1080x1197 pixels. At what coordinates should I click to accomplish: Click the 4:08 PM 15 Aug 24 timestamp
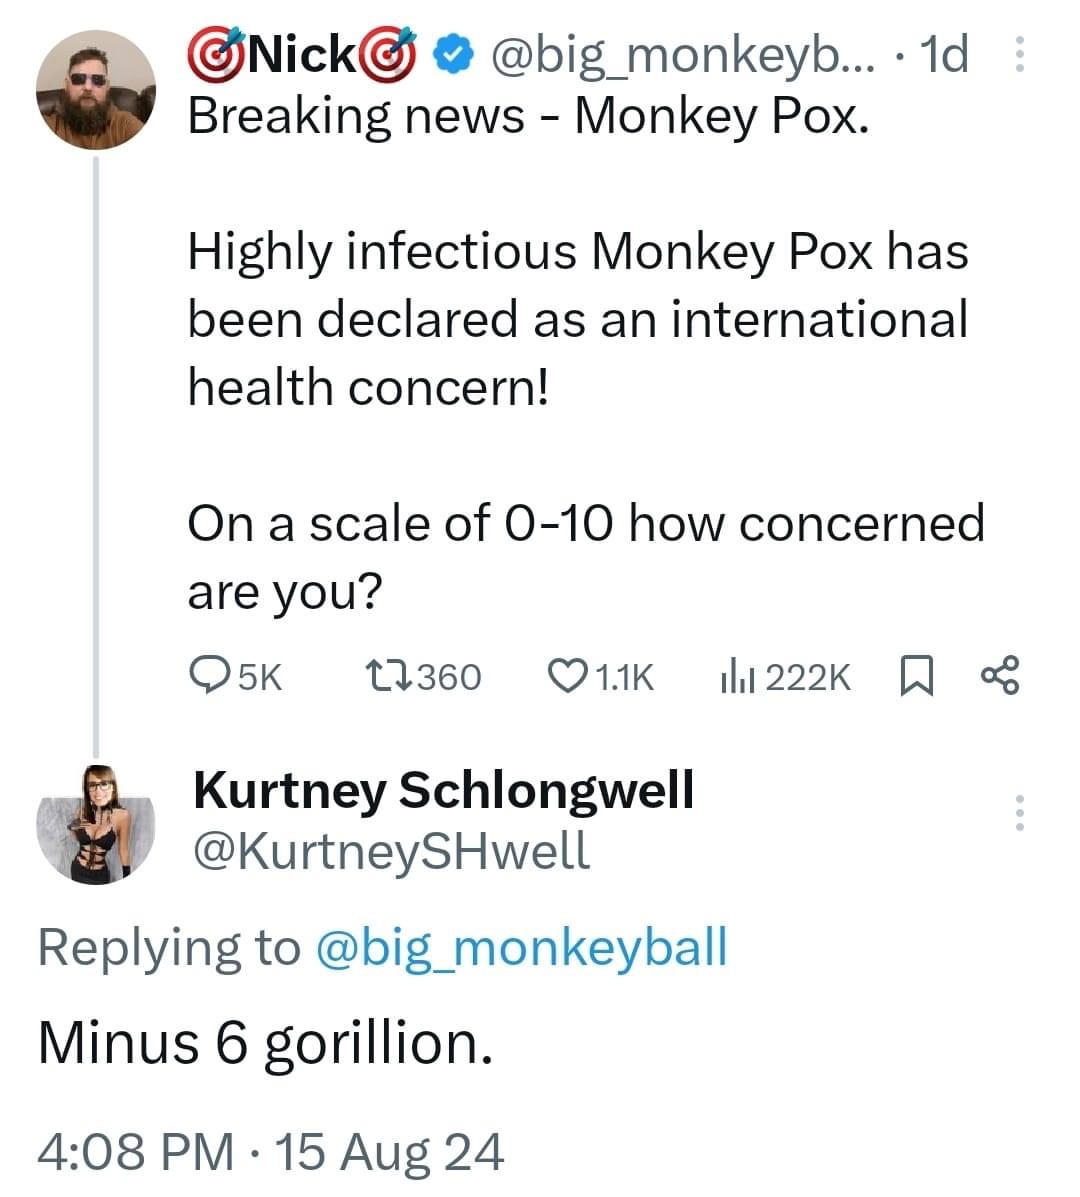point(270,1151)
